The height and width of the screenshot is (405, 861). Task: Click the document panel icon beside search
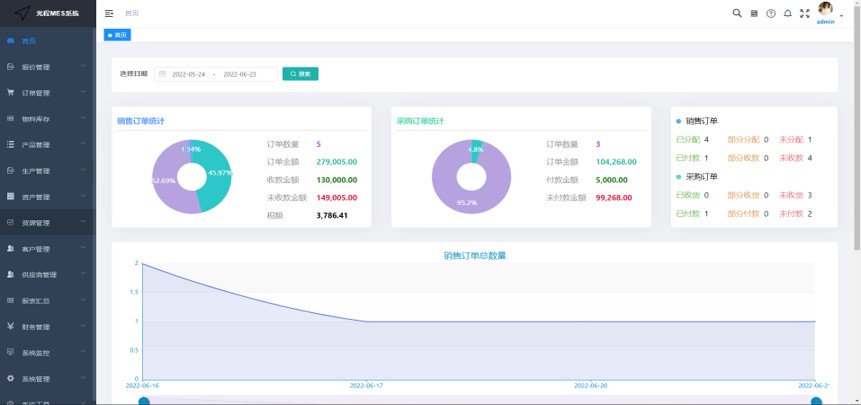pyautogui.click(x=755, y=13)
